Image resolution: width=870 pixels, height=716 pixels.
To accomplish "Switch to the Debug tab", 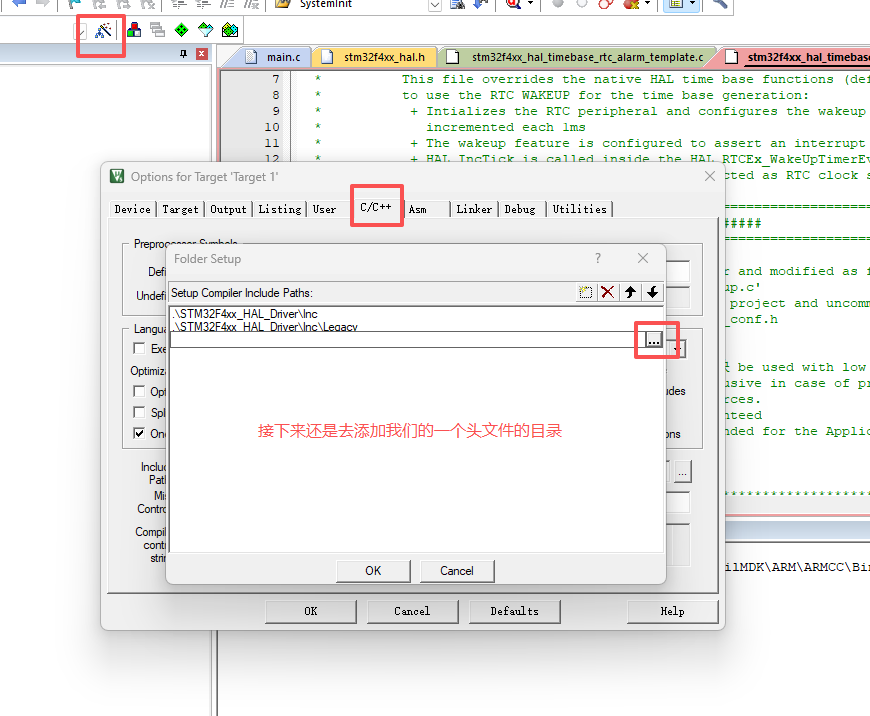I will (x=519, y=209).
